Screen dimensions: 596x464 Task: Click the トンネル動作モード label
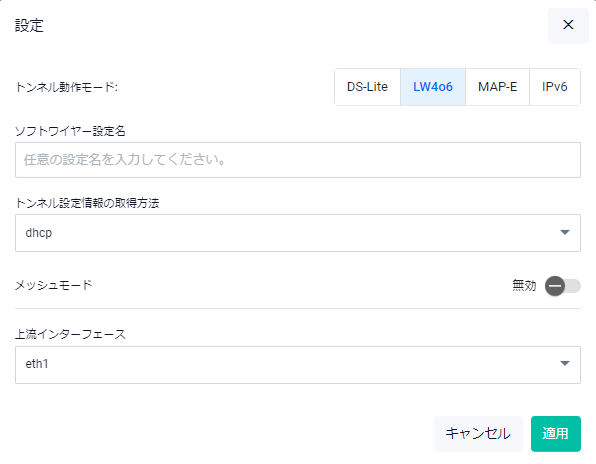click(x=67, y=87)
